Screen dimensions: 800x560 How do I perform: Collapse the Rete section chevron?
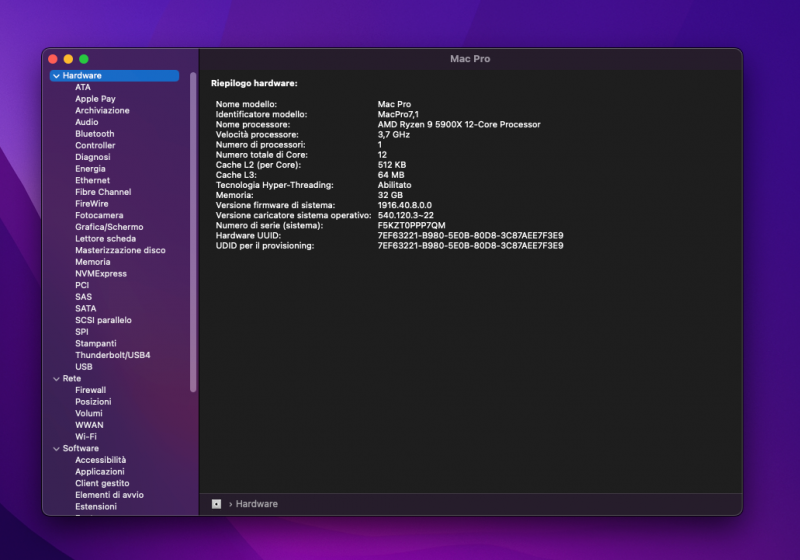[x=54, y=379]
